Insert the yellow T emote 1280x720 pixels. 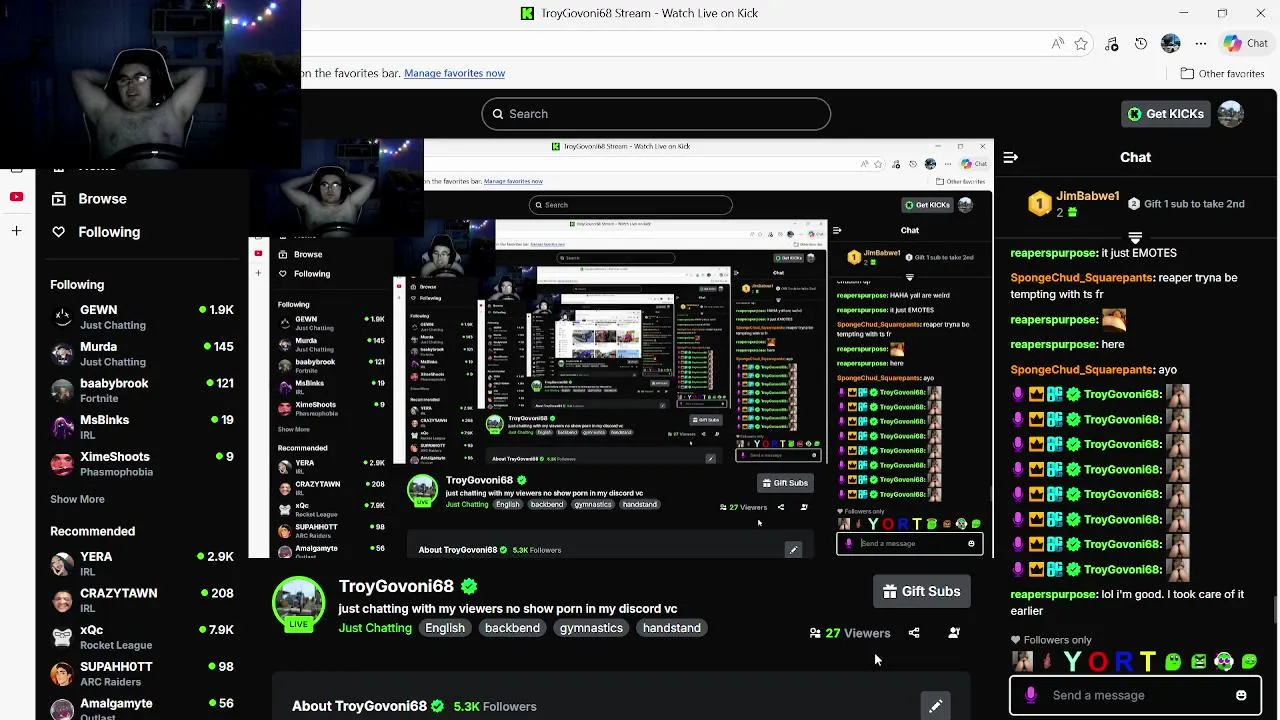pos(1147,662)
